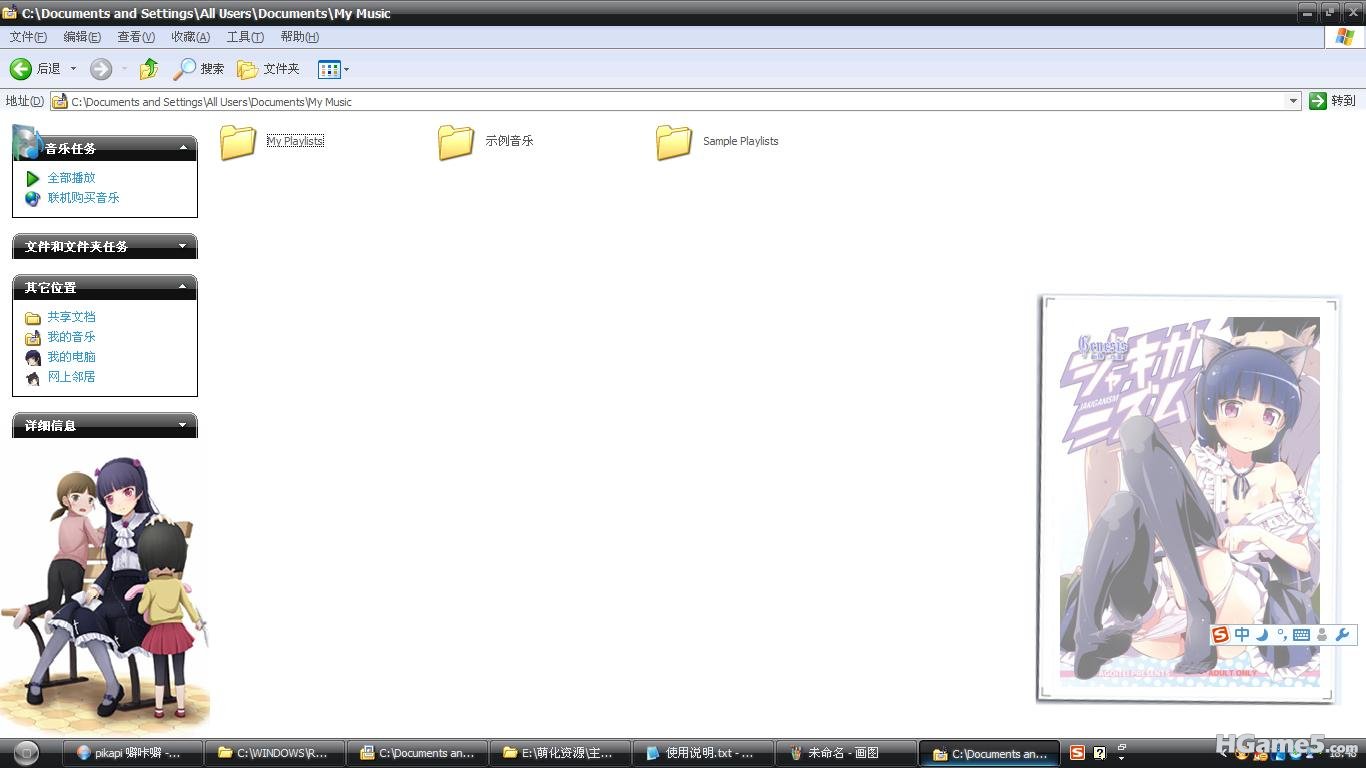The image size is (1366, 768).
Task: Click the green Back arrow button
Action: pyautogui.click(x=21, y=69)
